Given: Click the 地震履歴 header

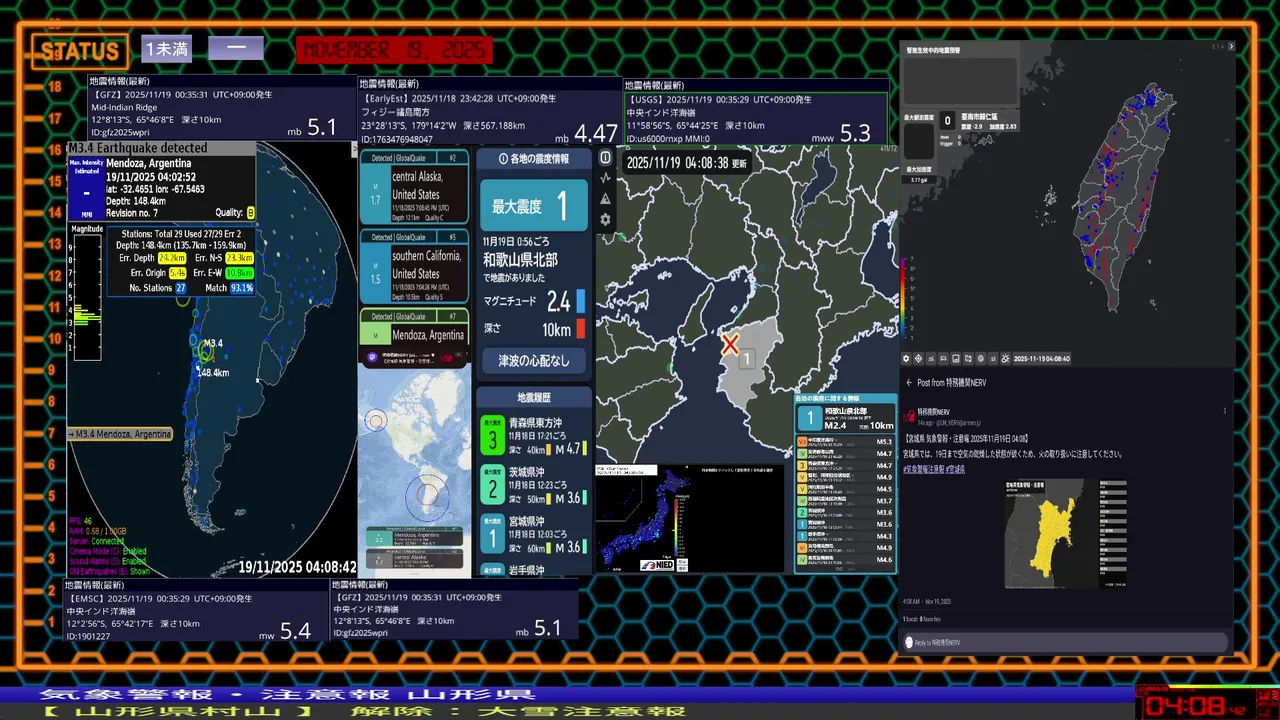Looking at the screenshot, I should point(533,397).
